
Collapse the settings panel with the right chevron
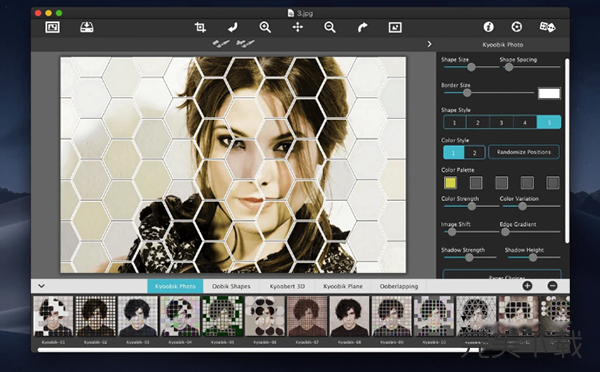pos(429,44)
